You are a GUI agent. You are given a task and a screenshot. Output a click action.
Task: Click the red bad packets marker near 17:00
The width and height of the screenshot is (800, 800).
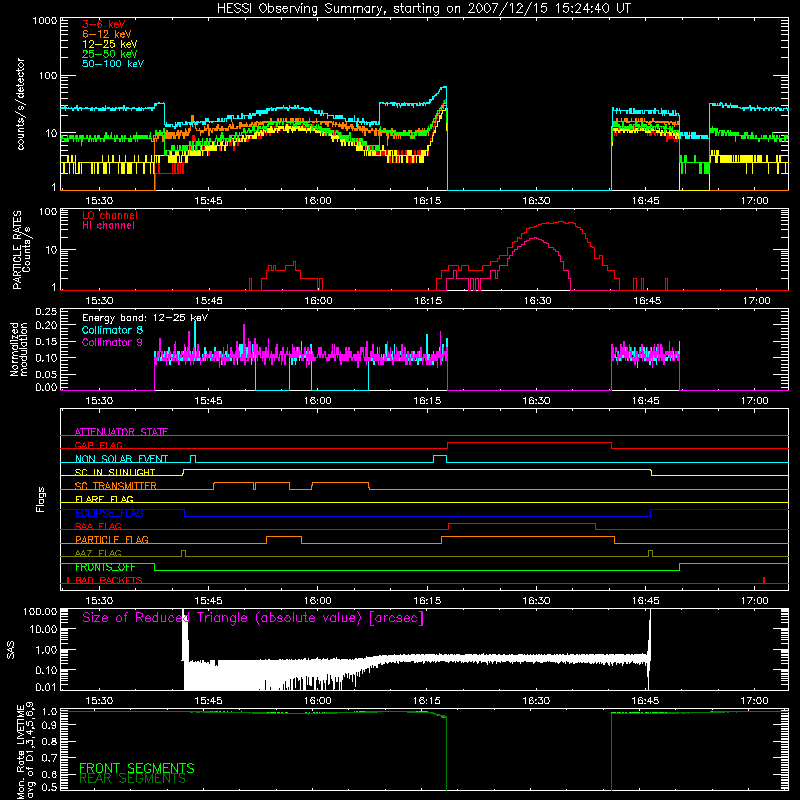[x=764, y=580]
